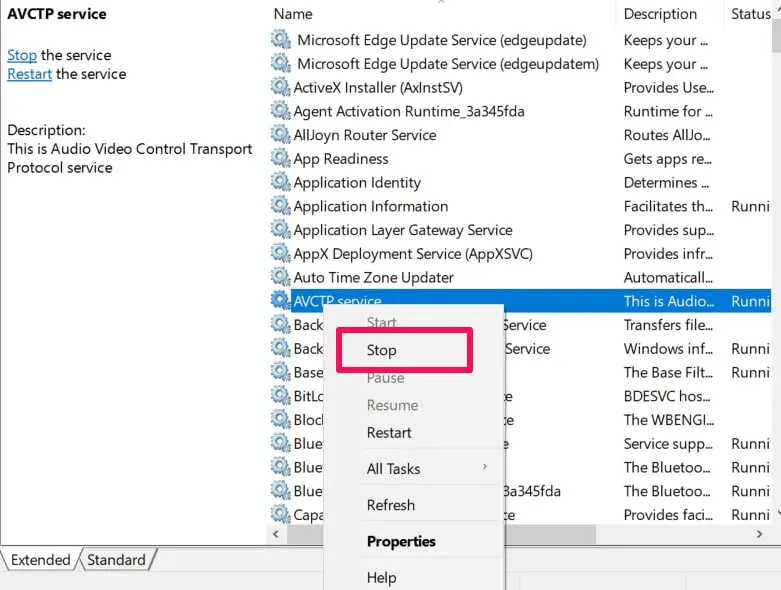
Task: Click gear icon beside AllJoyn Router Service
Action: point(281,135)
